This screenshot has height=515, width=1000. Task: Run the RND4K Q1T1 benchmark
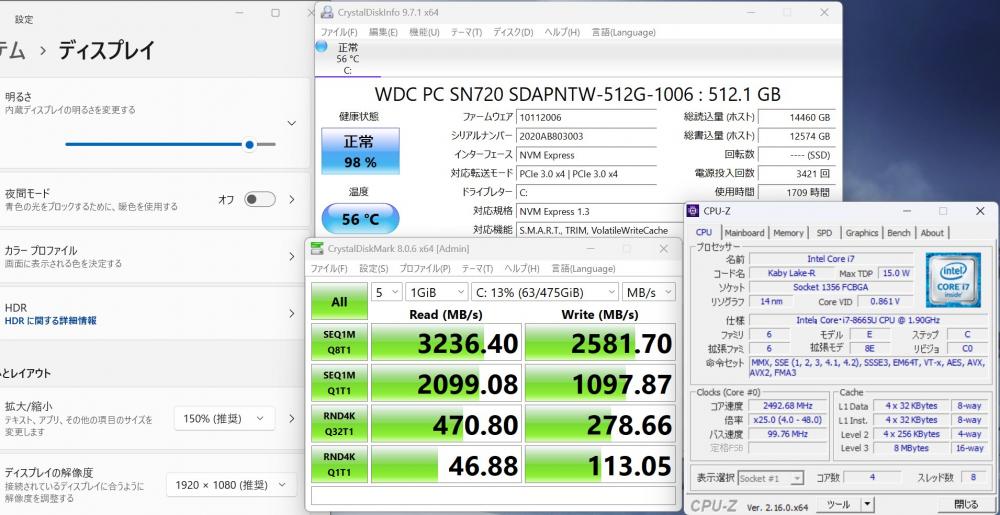coord(339,464)
